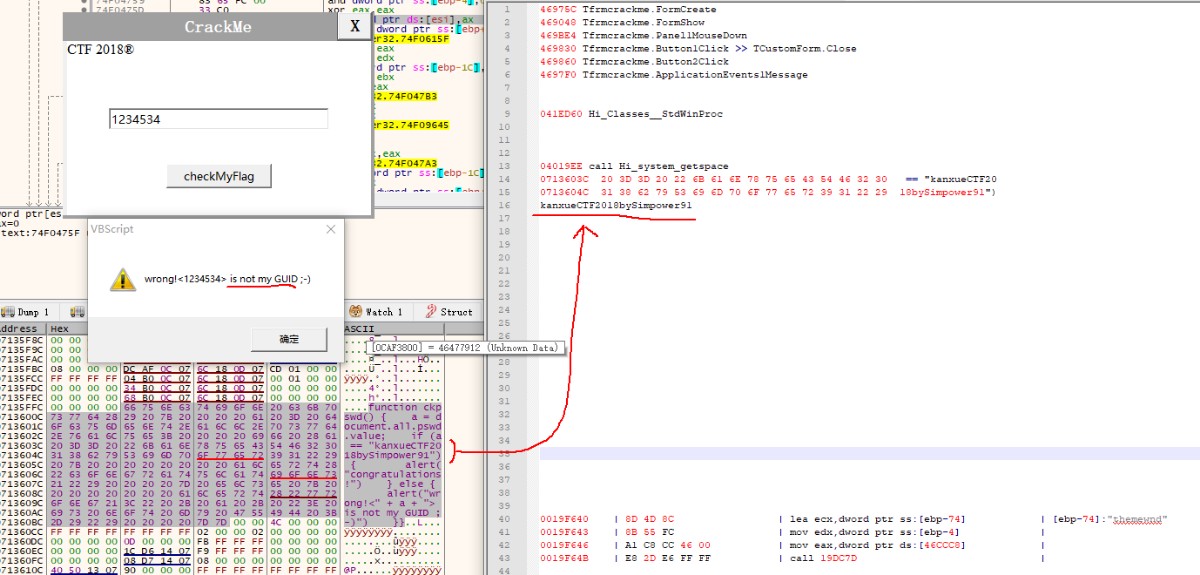Viewport: 1200px width, 575px height.
Task: Click the Struct tab icon
Action: (x=432, y=311)
